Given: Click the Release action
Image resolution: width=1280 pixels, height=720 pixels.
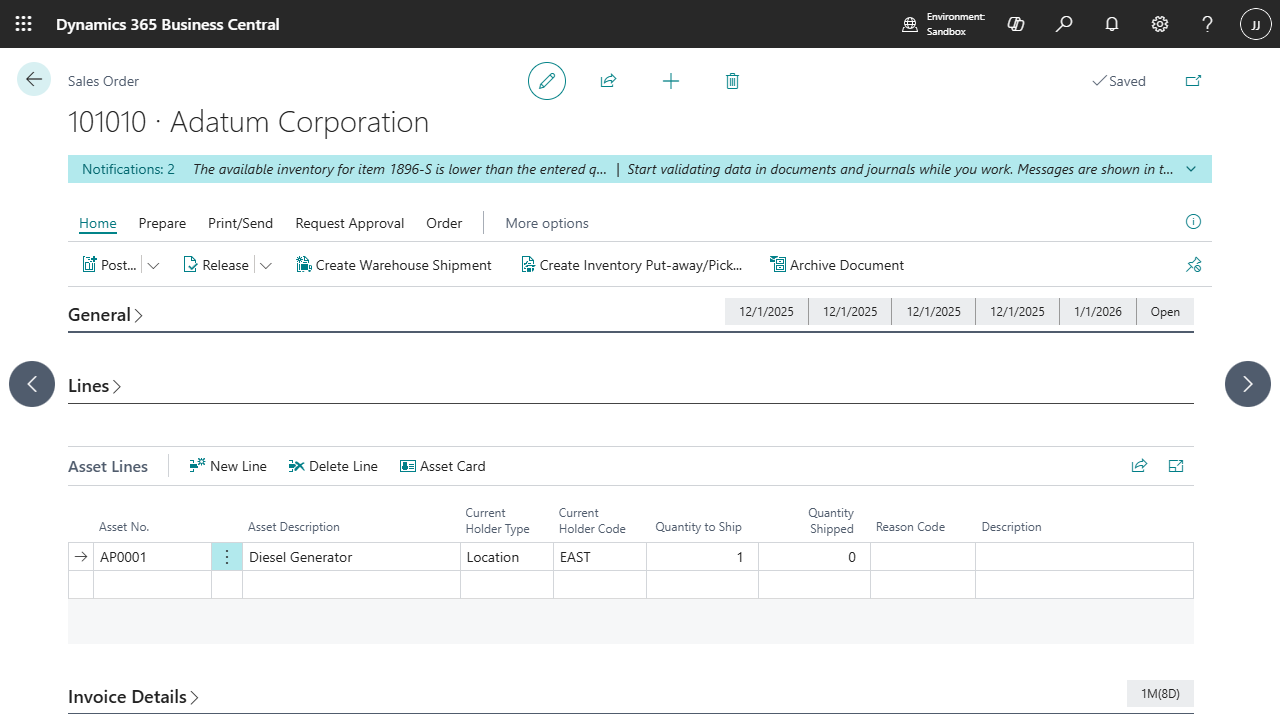Looking at the screenshot, I should tap(216, 265).
